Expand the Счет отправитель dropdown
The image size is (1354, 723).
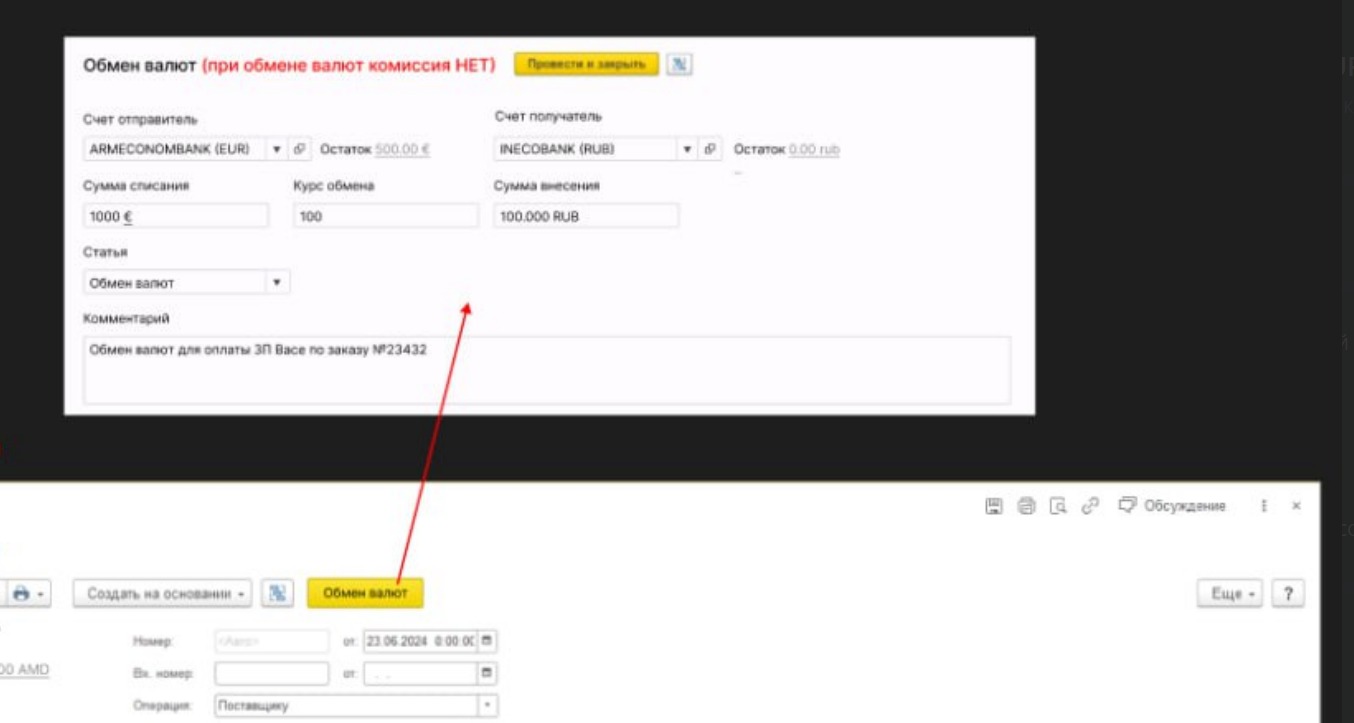coord(277,149)
